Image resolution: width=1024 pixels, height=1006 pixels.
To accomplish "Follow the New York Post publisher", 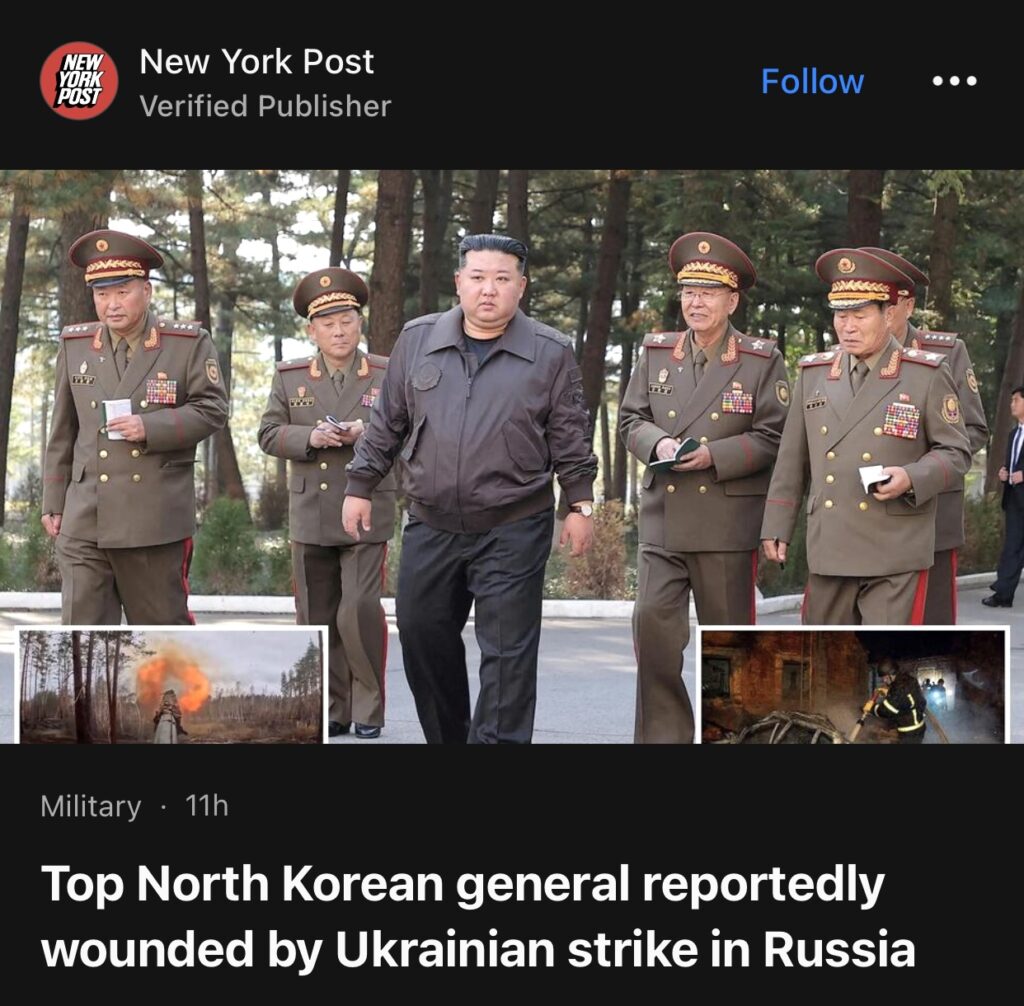I will pyautogui.click(x=812, y=81).
